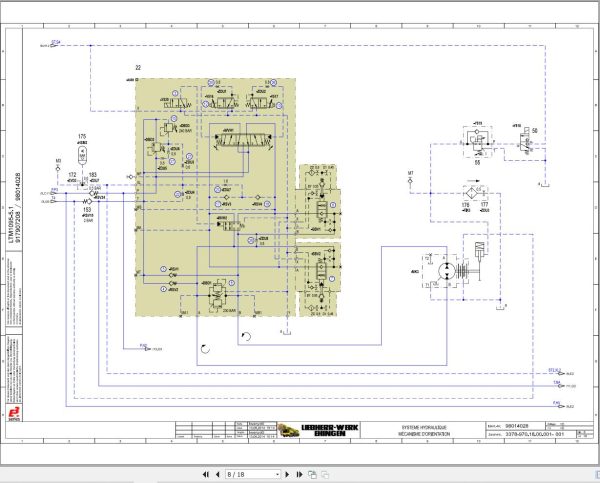Click the 'M7' test point label
This screenshot has width=600, height=483.
[411, 173]
